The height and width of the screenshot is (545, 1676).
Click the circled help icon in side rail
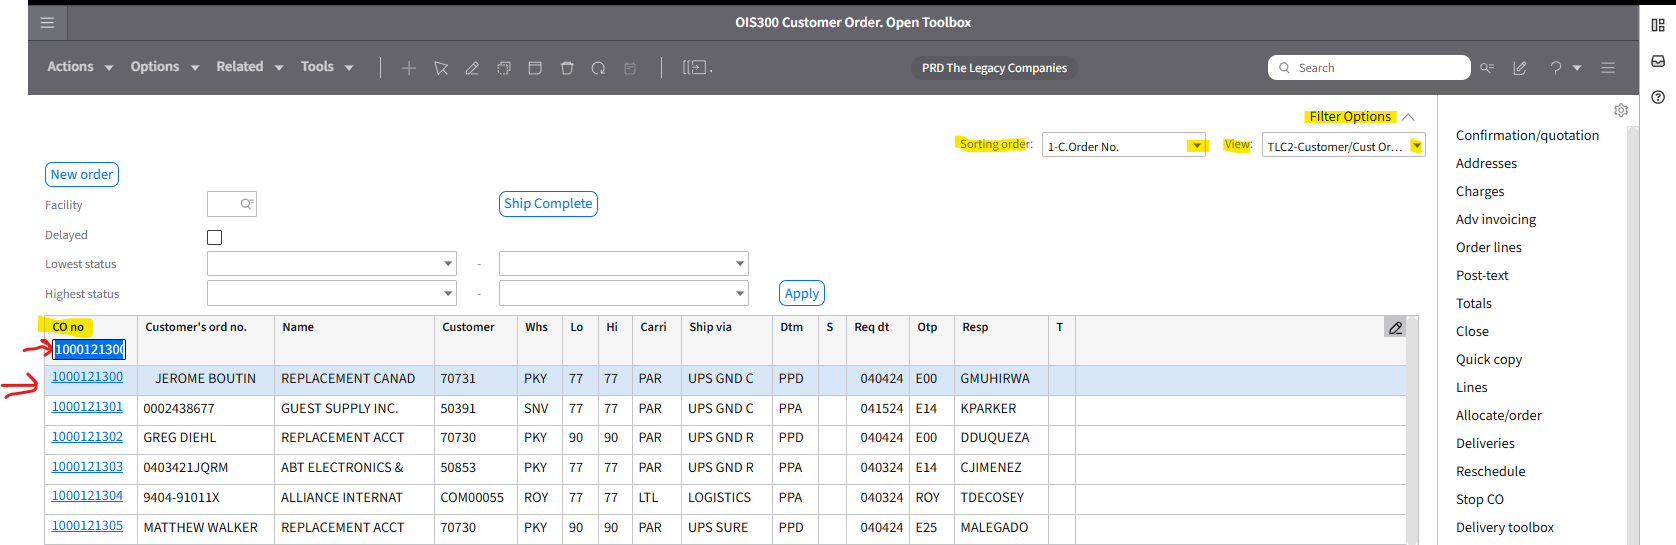pos(1658,97)
